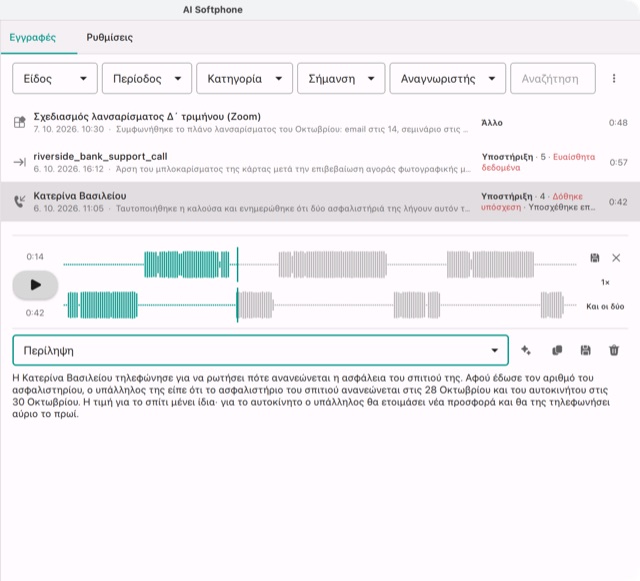
Task: Open the three-dot more options menu
Action: click(614, 78)
